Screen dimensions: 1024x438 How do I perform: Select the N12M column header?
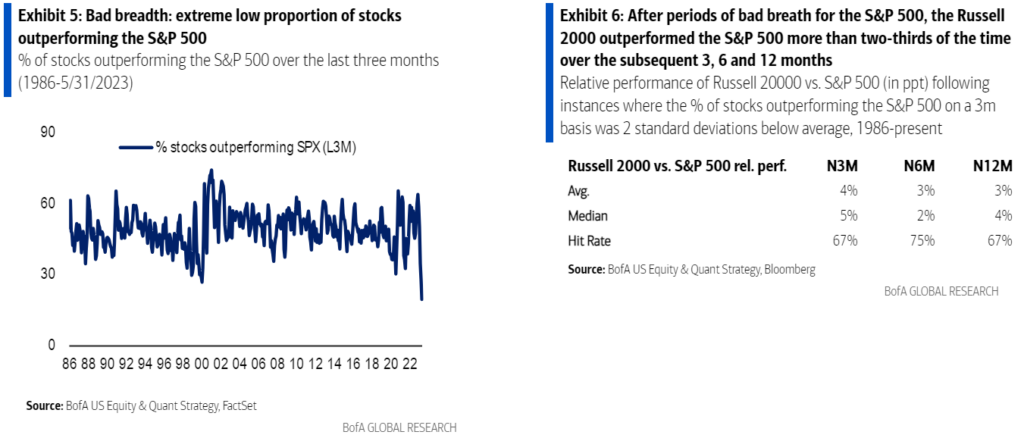993,165
